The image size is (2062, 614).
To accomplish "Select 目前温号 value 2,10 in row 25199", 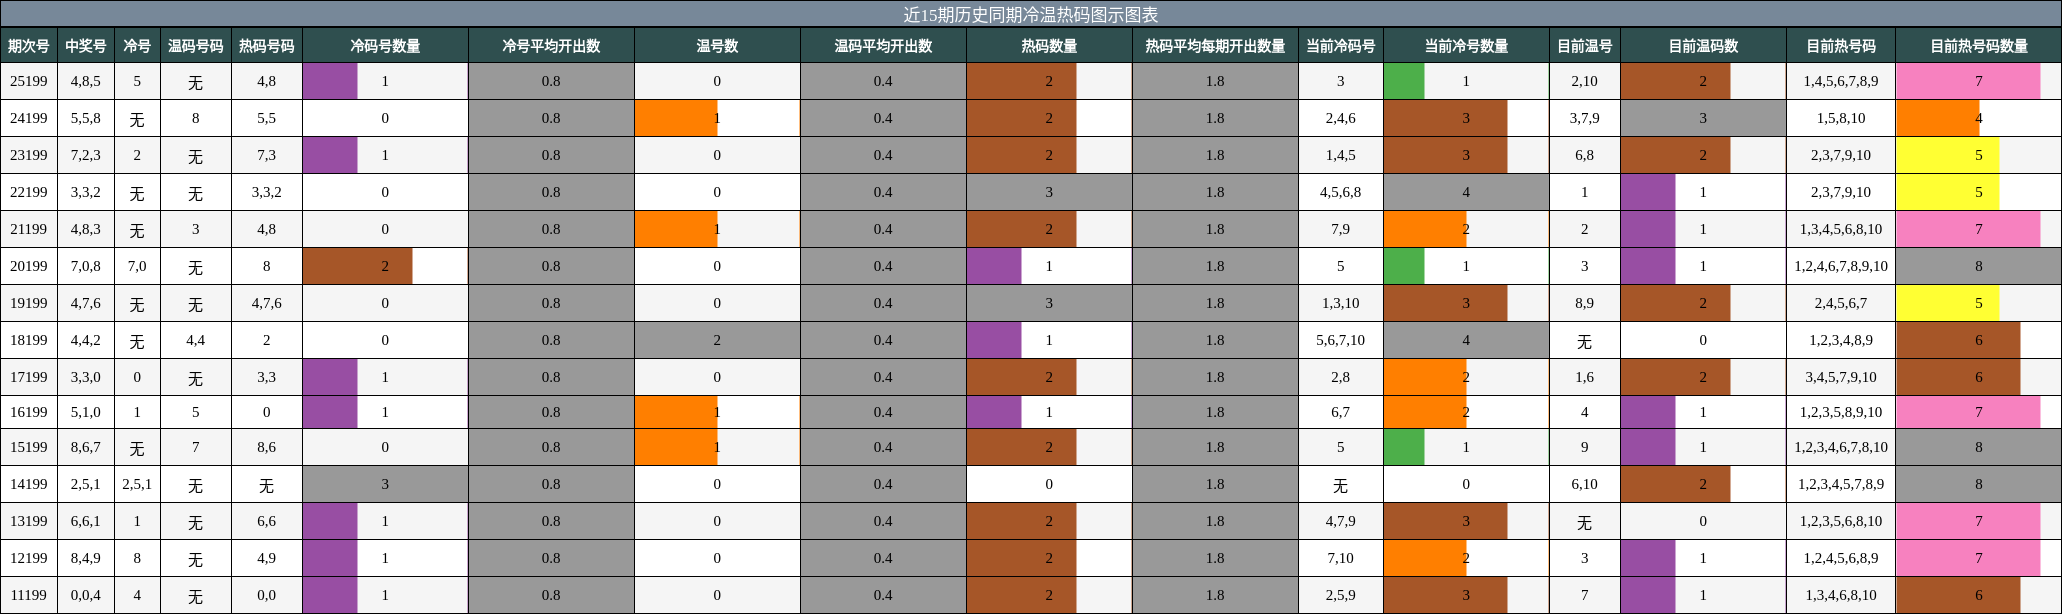I will coord(1585,81).
